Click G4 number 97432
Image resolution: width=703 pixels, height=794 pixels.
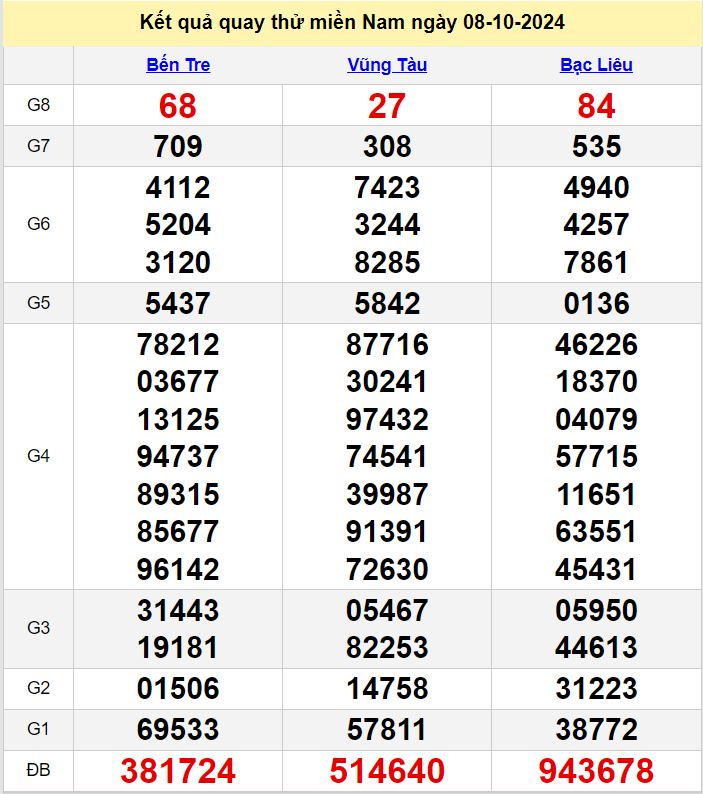pos(387,419)
